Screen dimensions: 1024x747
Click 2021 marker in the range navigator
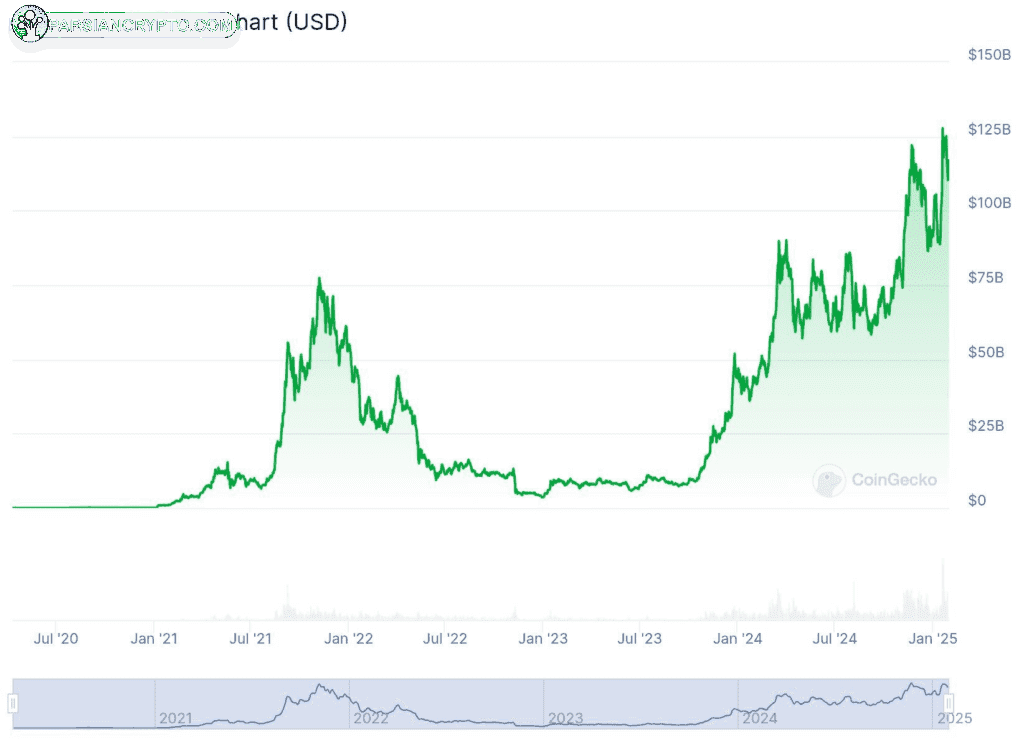pyautogui.click(x=176, y=718)
